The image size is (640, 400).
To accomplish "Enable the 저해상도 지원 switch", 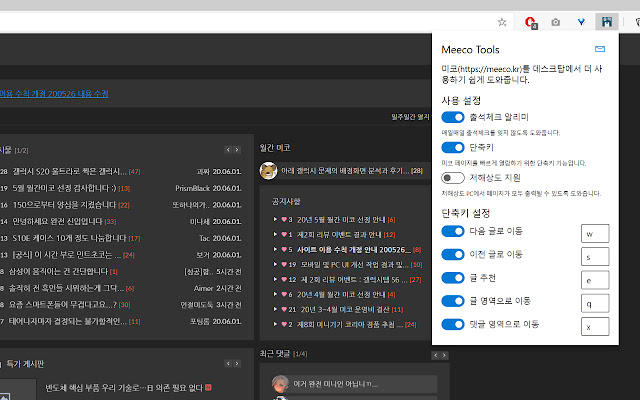I will (x=453, y=178).
